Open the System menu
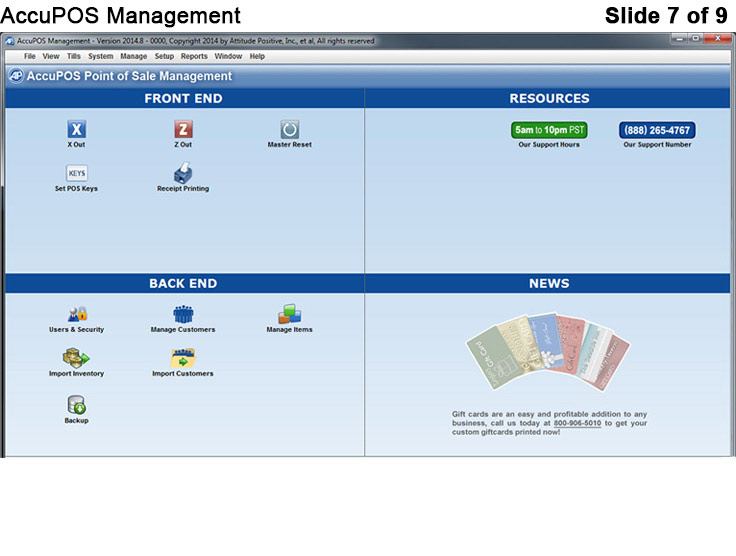 click(x=100, y=56)
